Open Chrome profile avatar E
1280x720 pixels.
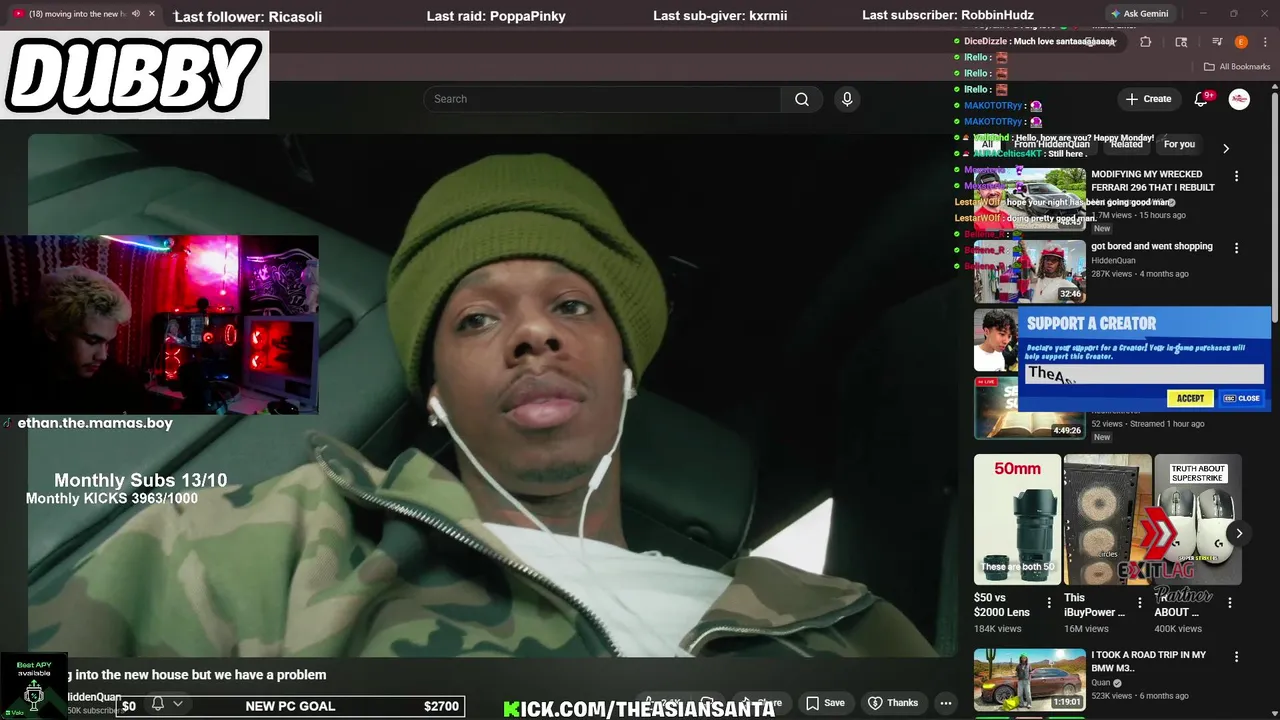1241,42
